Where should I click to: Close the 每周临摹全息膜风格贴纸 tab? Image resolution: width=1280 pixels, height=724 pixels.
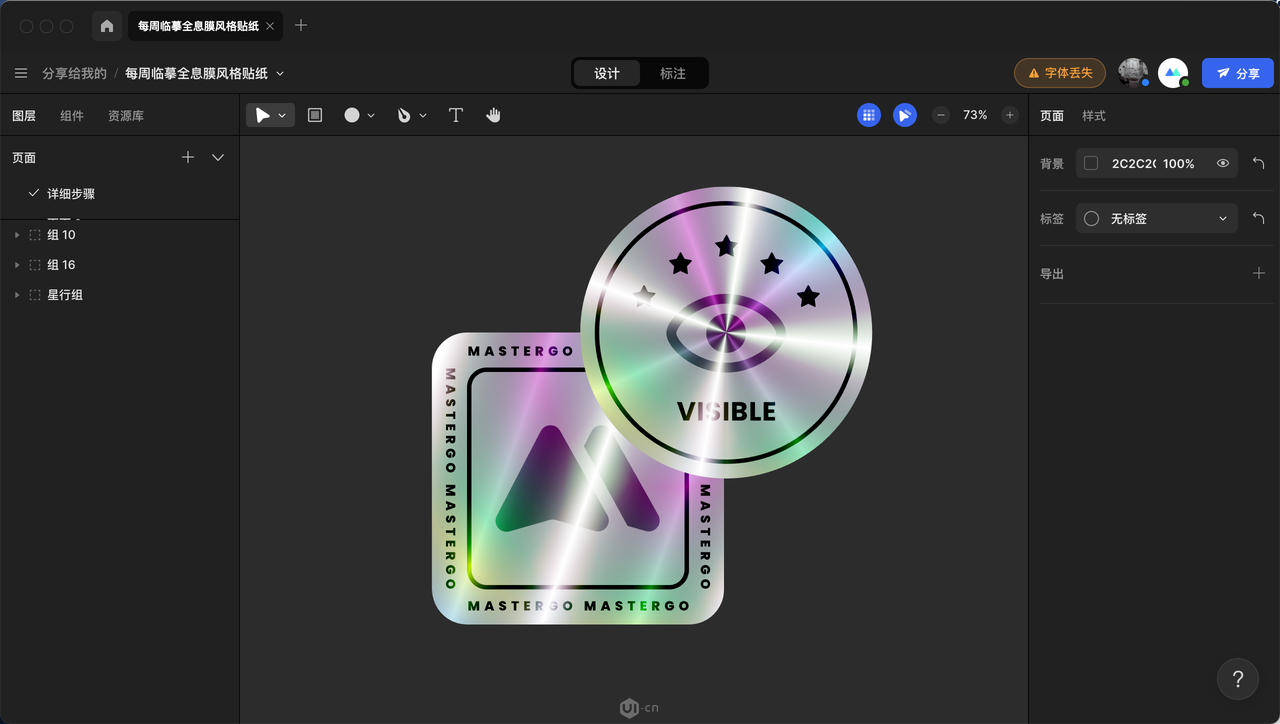(x=270, y=26)
